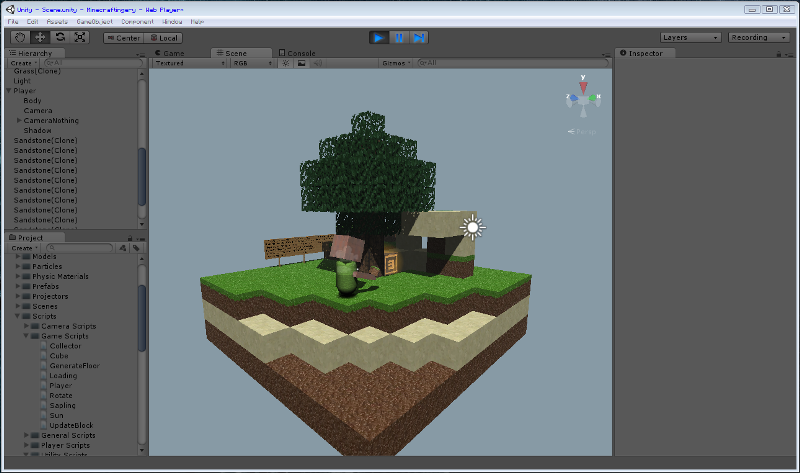
Task: Select the GenerateFloor script
Action: click(74, 366)
